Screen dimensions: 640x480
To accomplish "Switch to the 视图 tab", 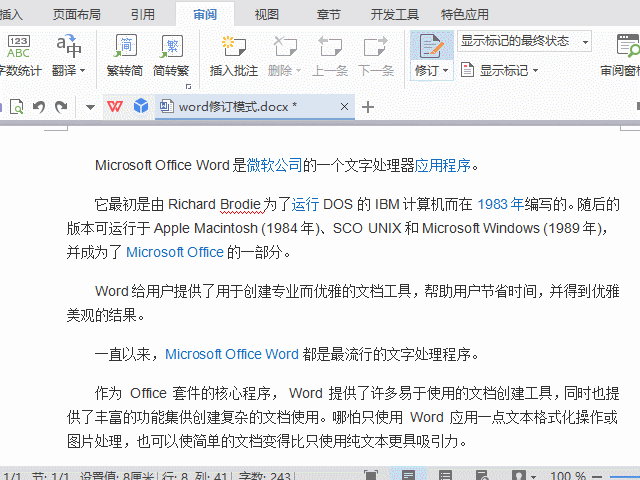I will click(x=267, y=15).
